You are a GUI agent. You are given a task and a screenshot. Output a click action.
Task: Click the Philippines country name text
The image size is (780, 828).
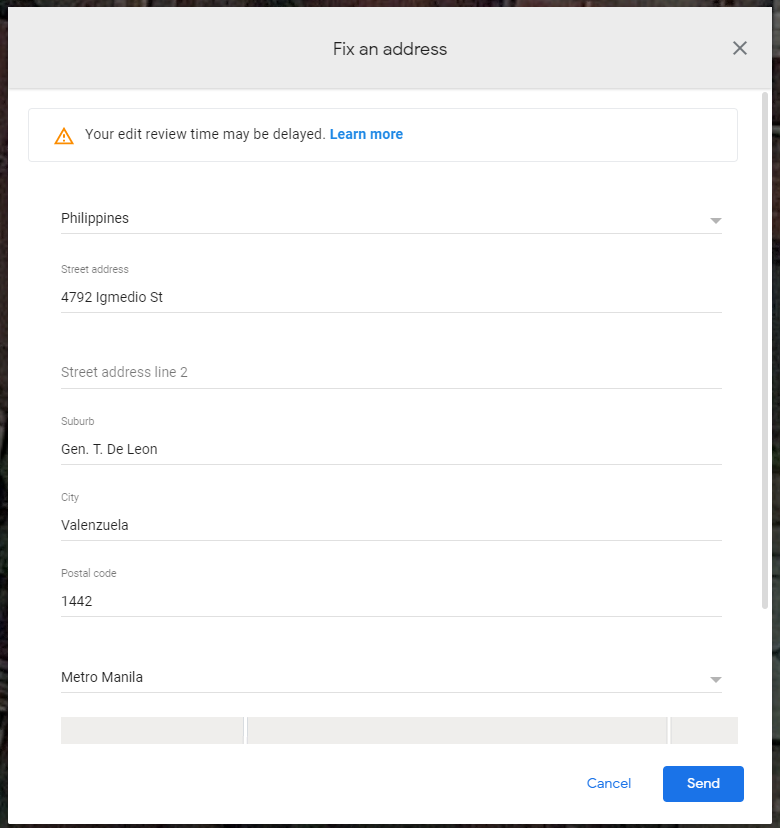coord(95,218)
